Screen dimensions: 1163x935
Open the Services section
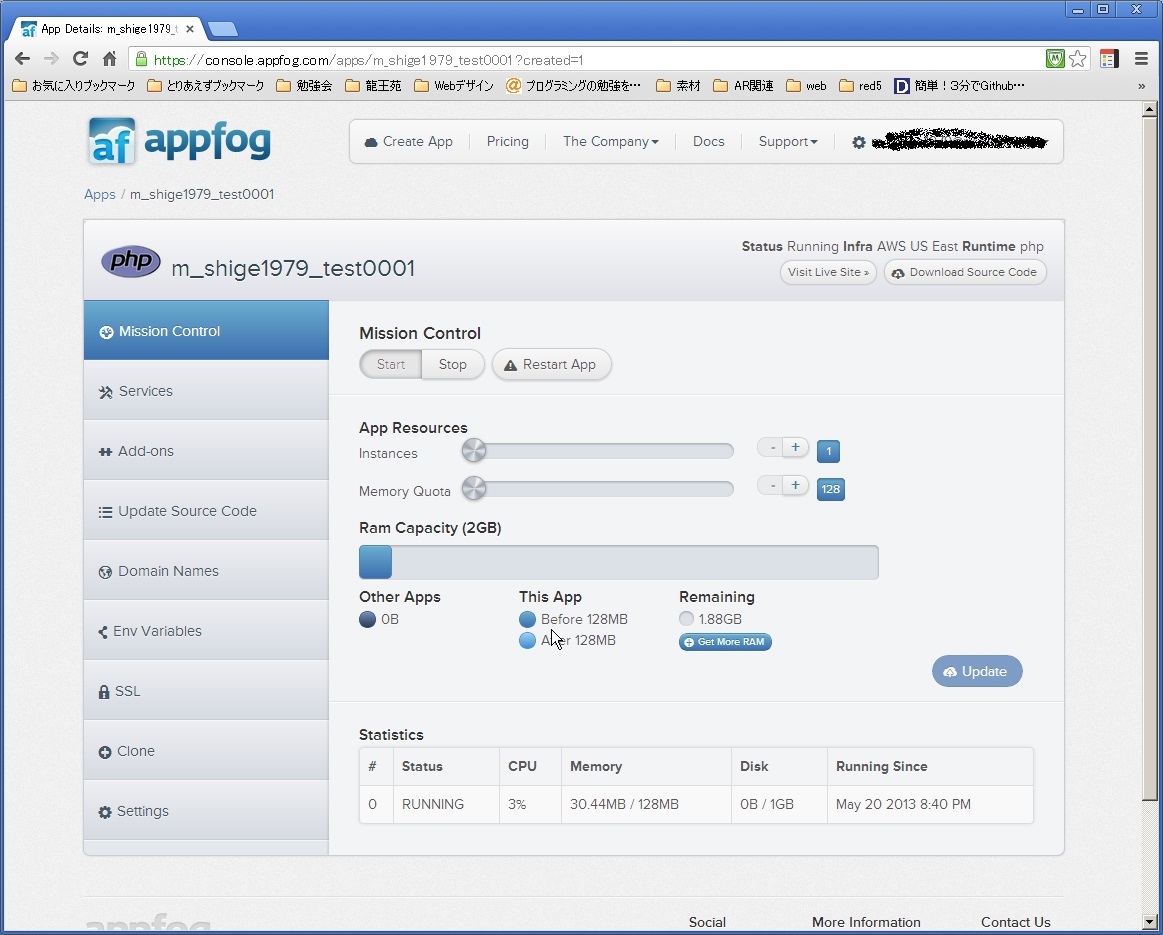tap(206, 391)
